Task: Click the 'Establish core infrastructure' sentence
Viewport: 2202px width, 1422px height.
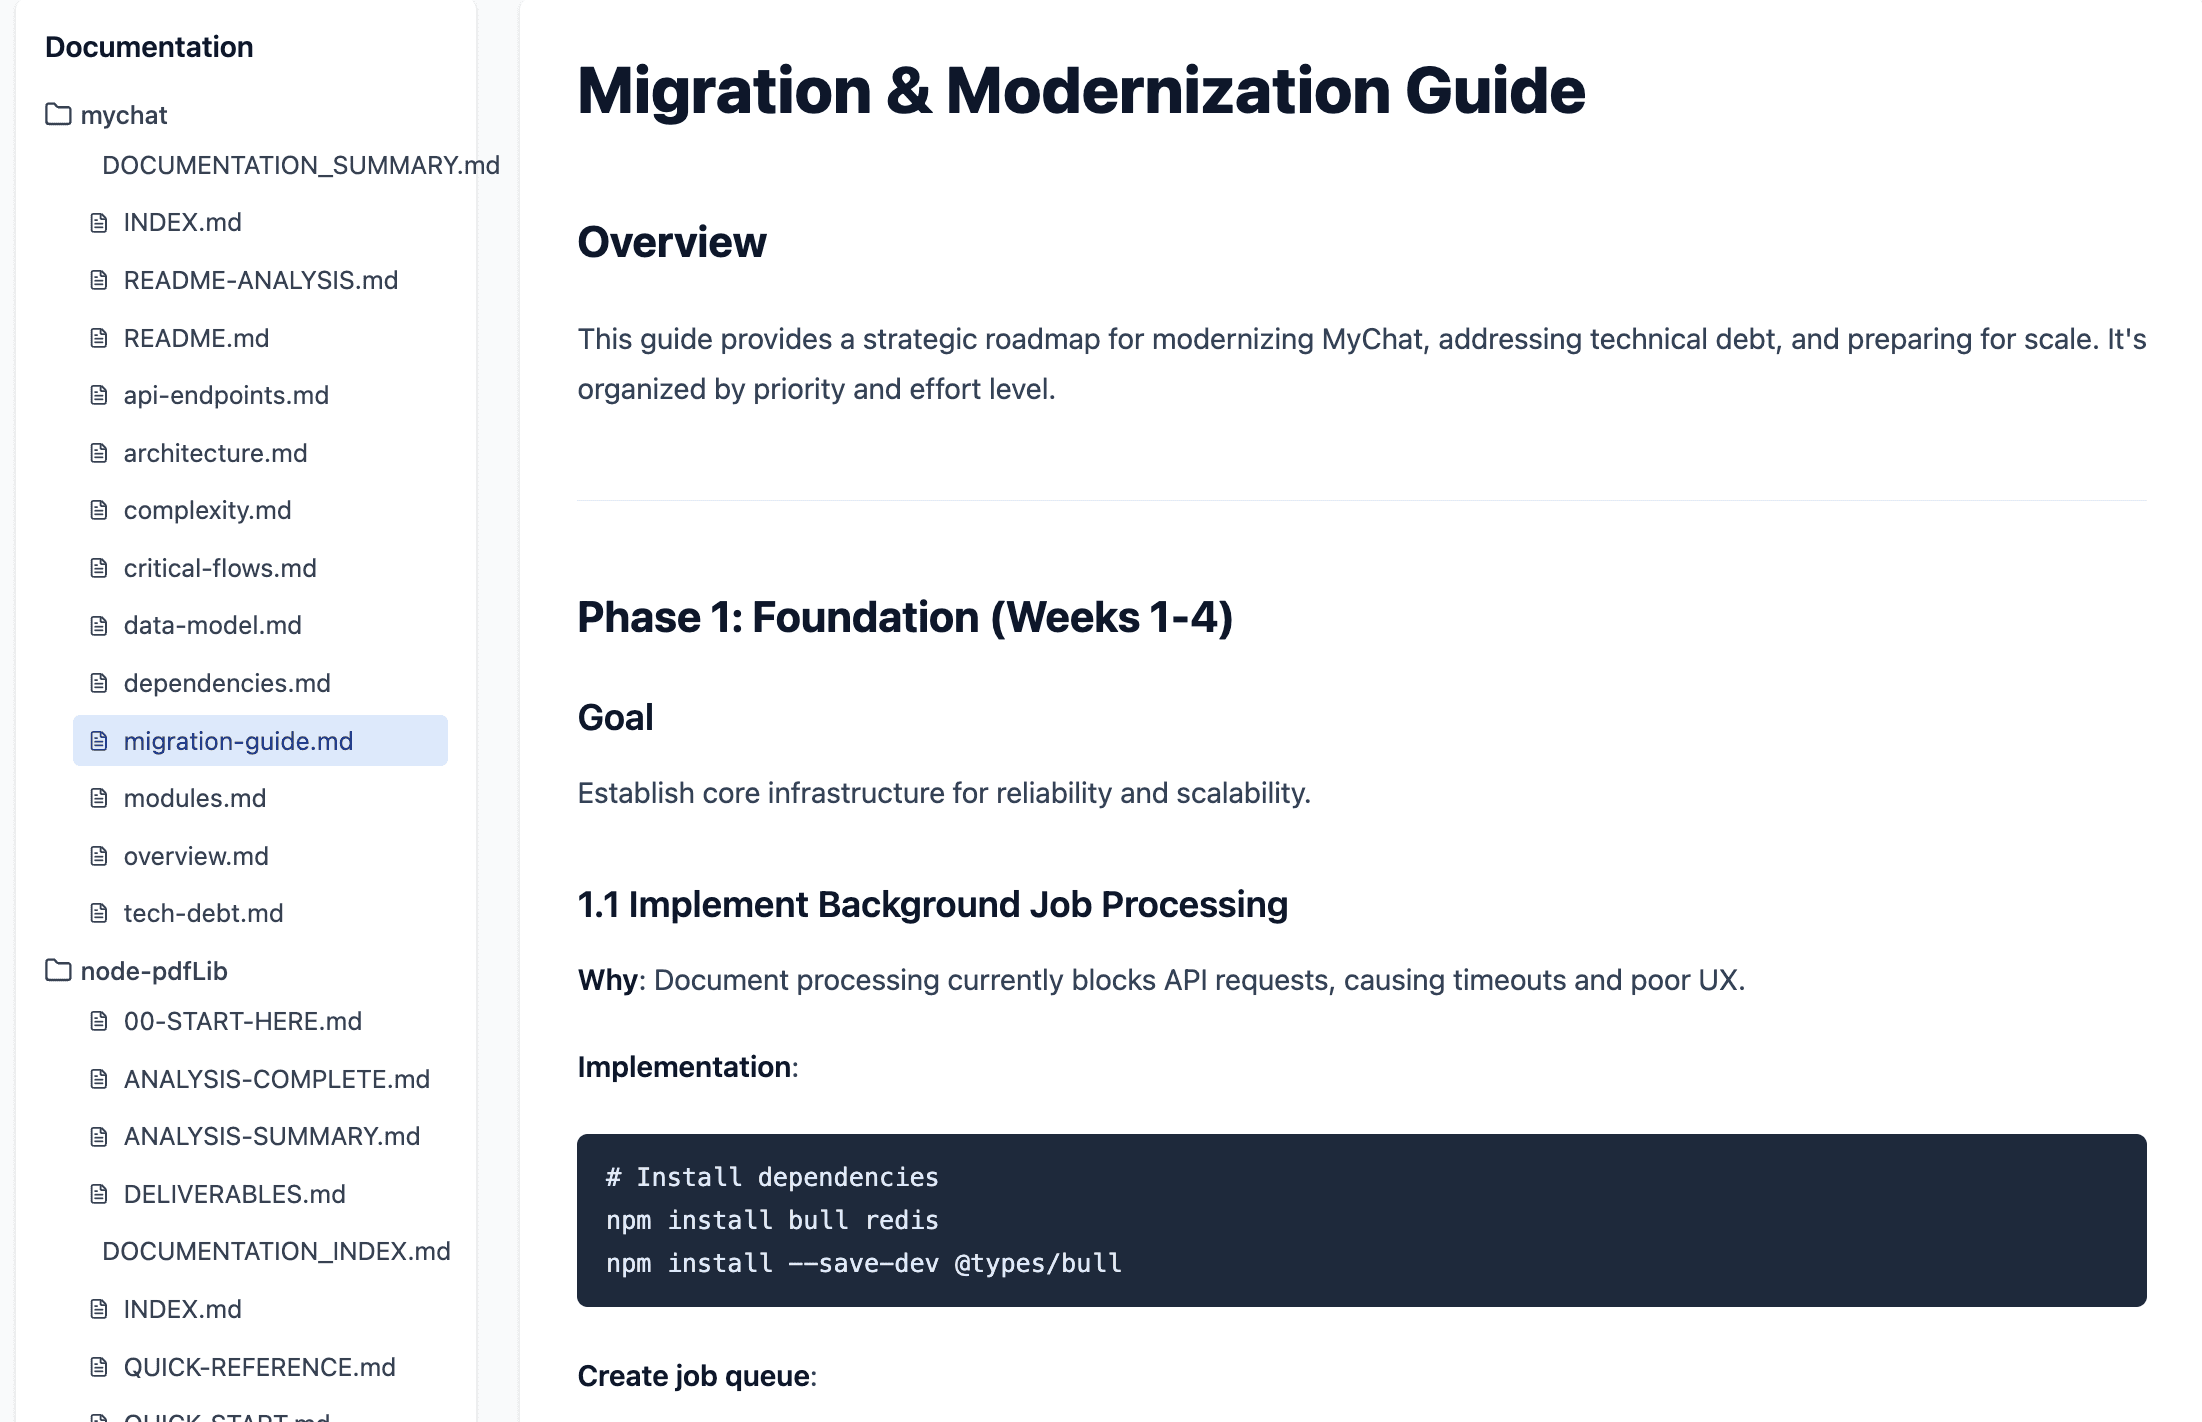Action: (944, 793)
